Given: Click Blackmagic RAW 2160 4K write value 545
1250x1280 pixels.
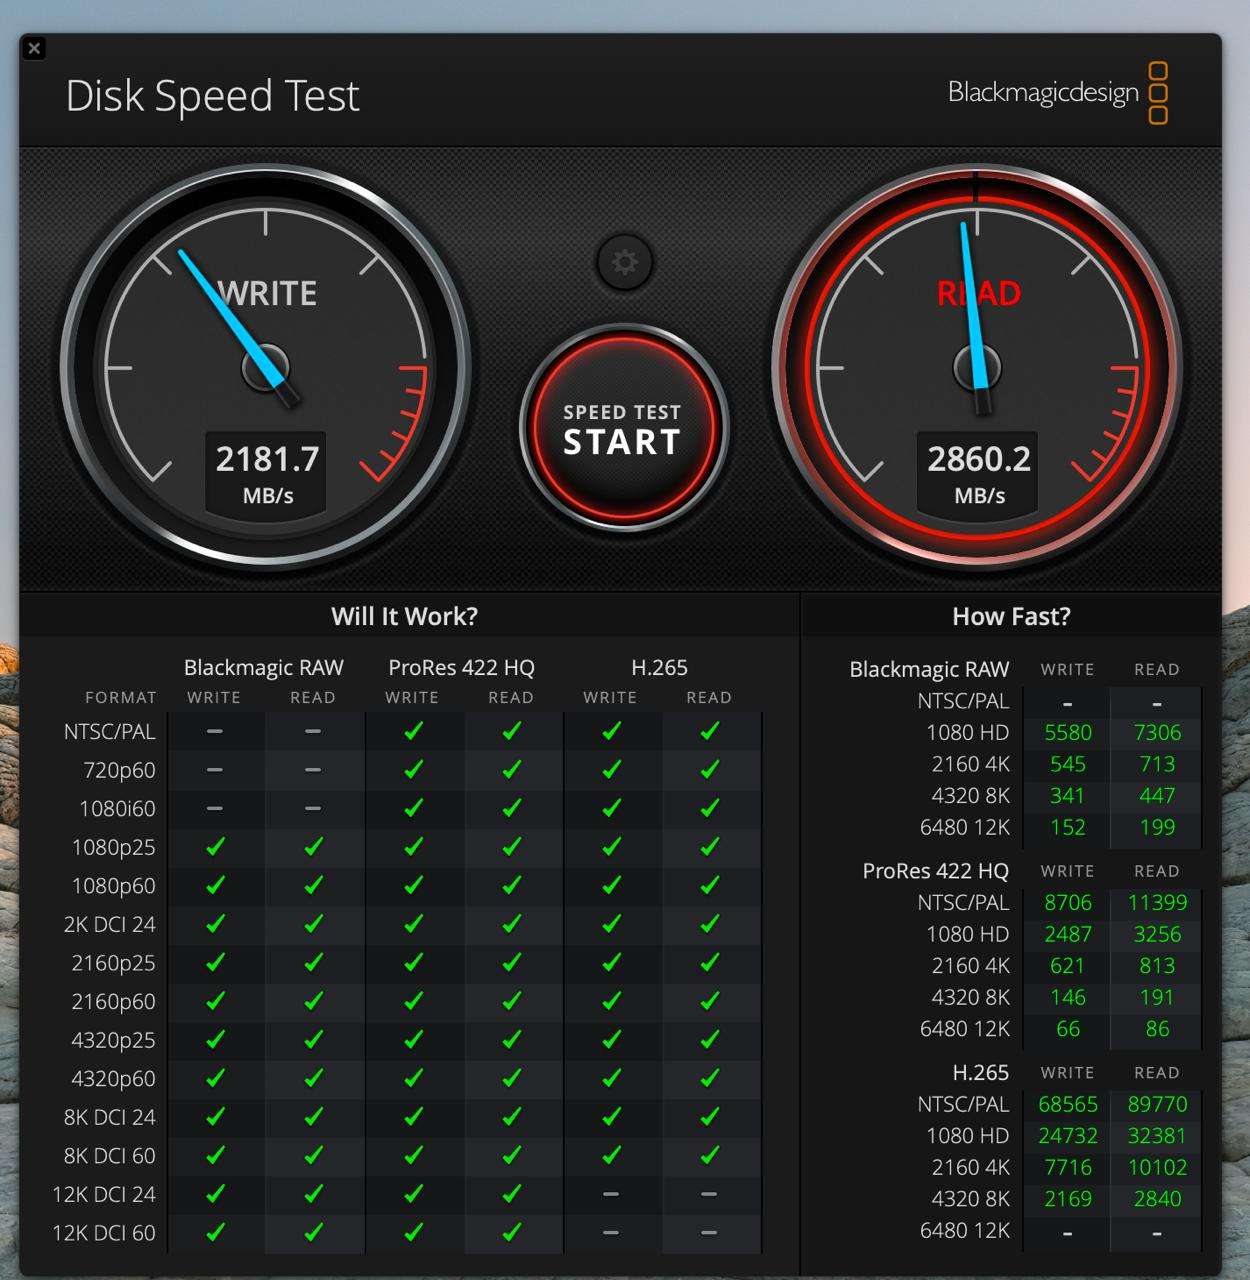Looking at the screenshot, I should coord(1067,764).
